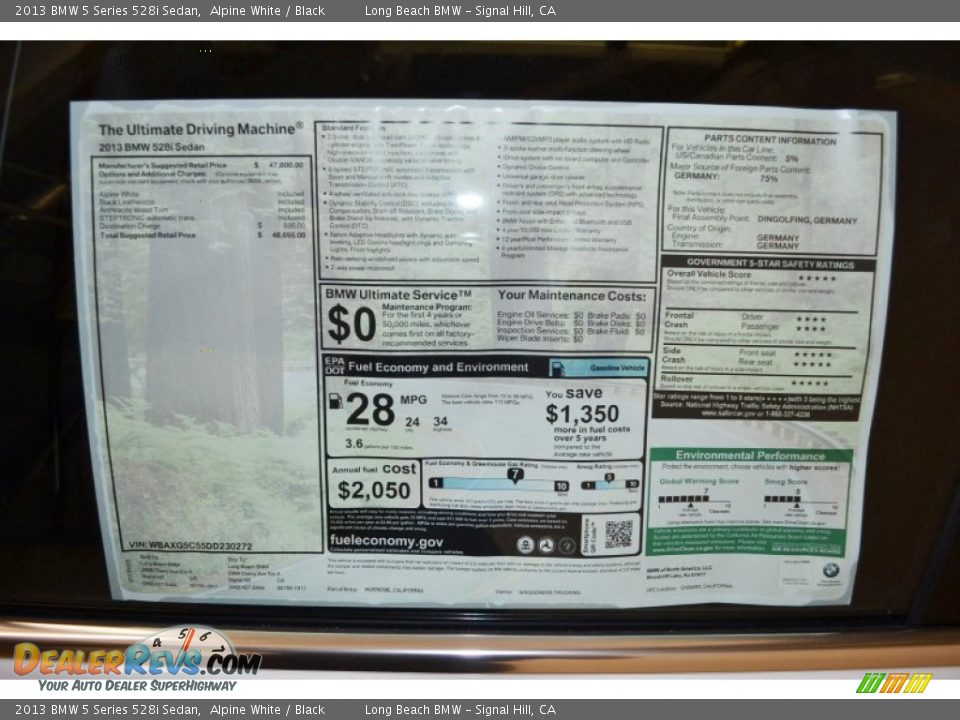Screen dimensions: 960x720
Task: Click the Environmental Performance green header
Action: [x=749, y=455]
